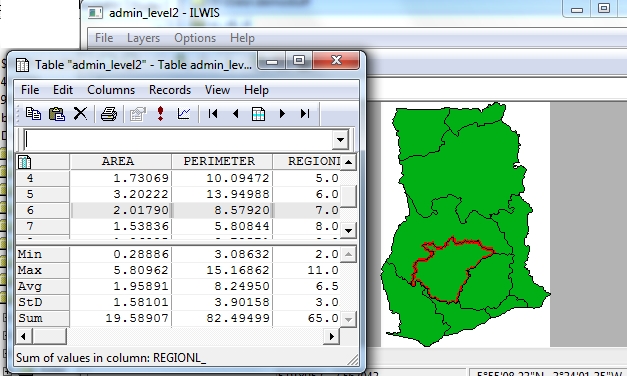Go to previous record arrow icon
Image resolution: width=627 pixels, height=376 pixels.
(236, 114)
